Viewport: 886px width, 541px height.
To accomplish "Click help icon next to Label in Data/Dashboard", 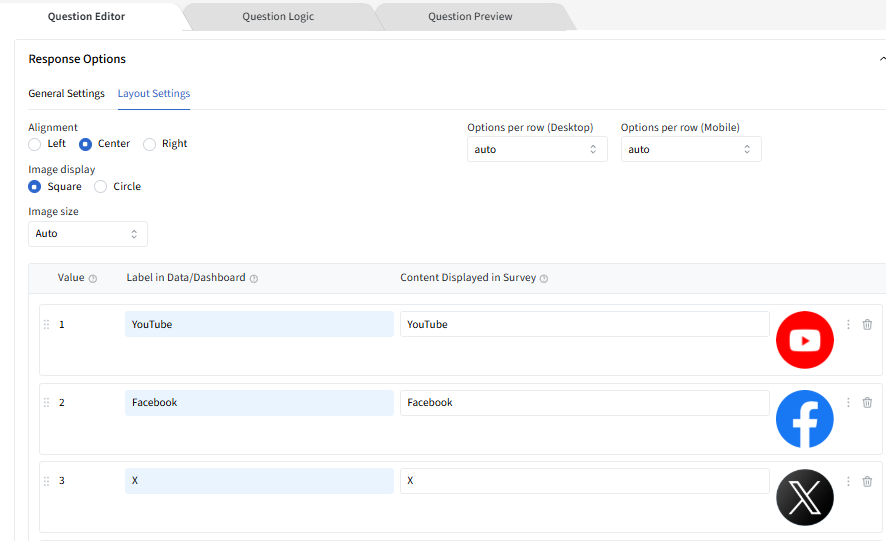I will click(254, 279).
